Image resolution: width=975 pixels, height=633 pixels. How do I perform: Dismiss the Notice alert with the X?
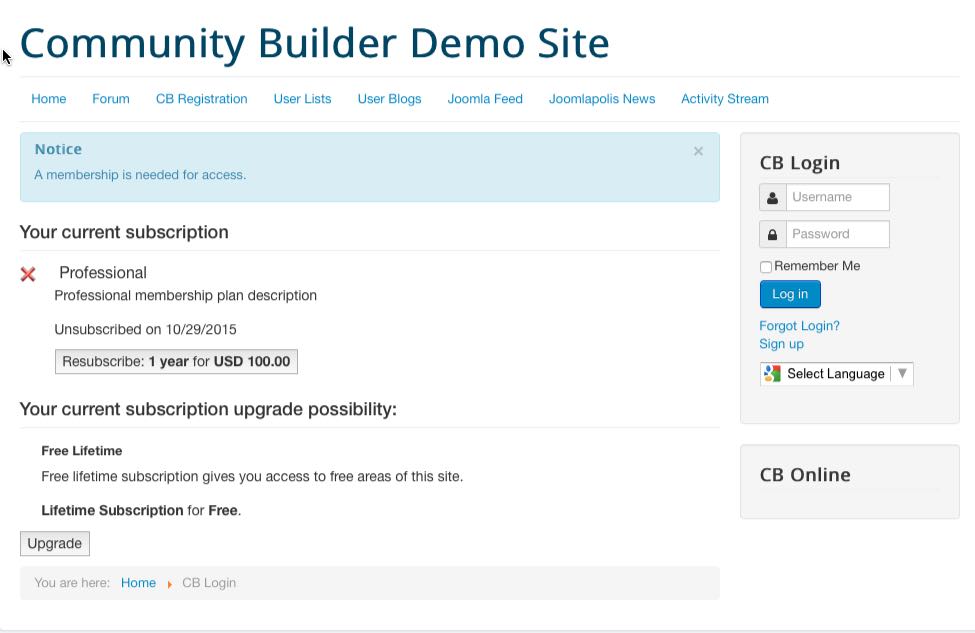(x=698, y=151)
